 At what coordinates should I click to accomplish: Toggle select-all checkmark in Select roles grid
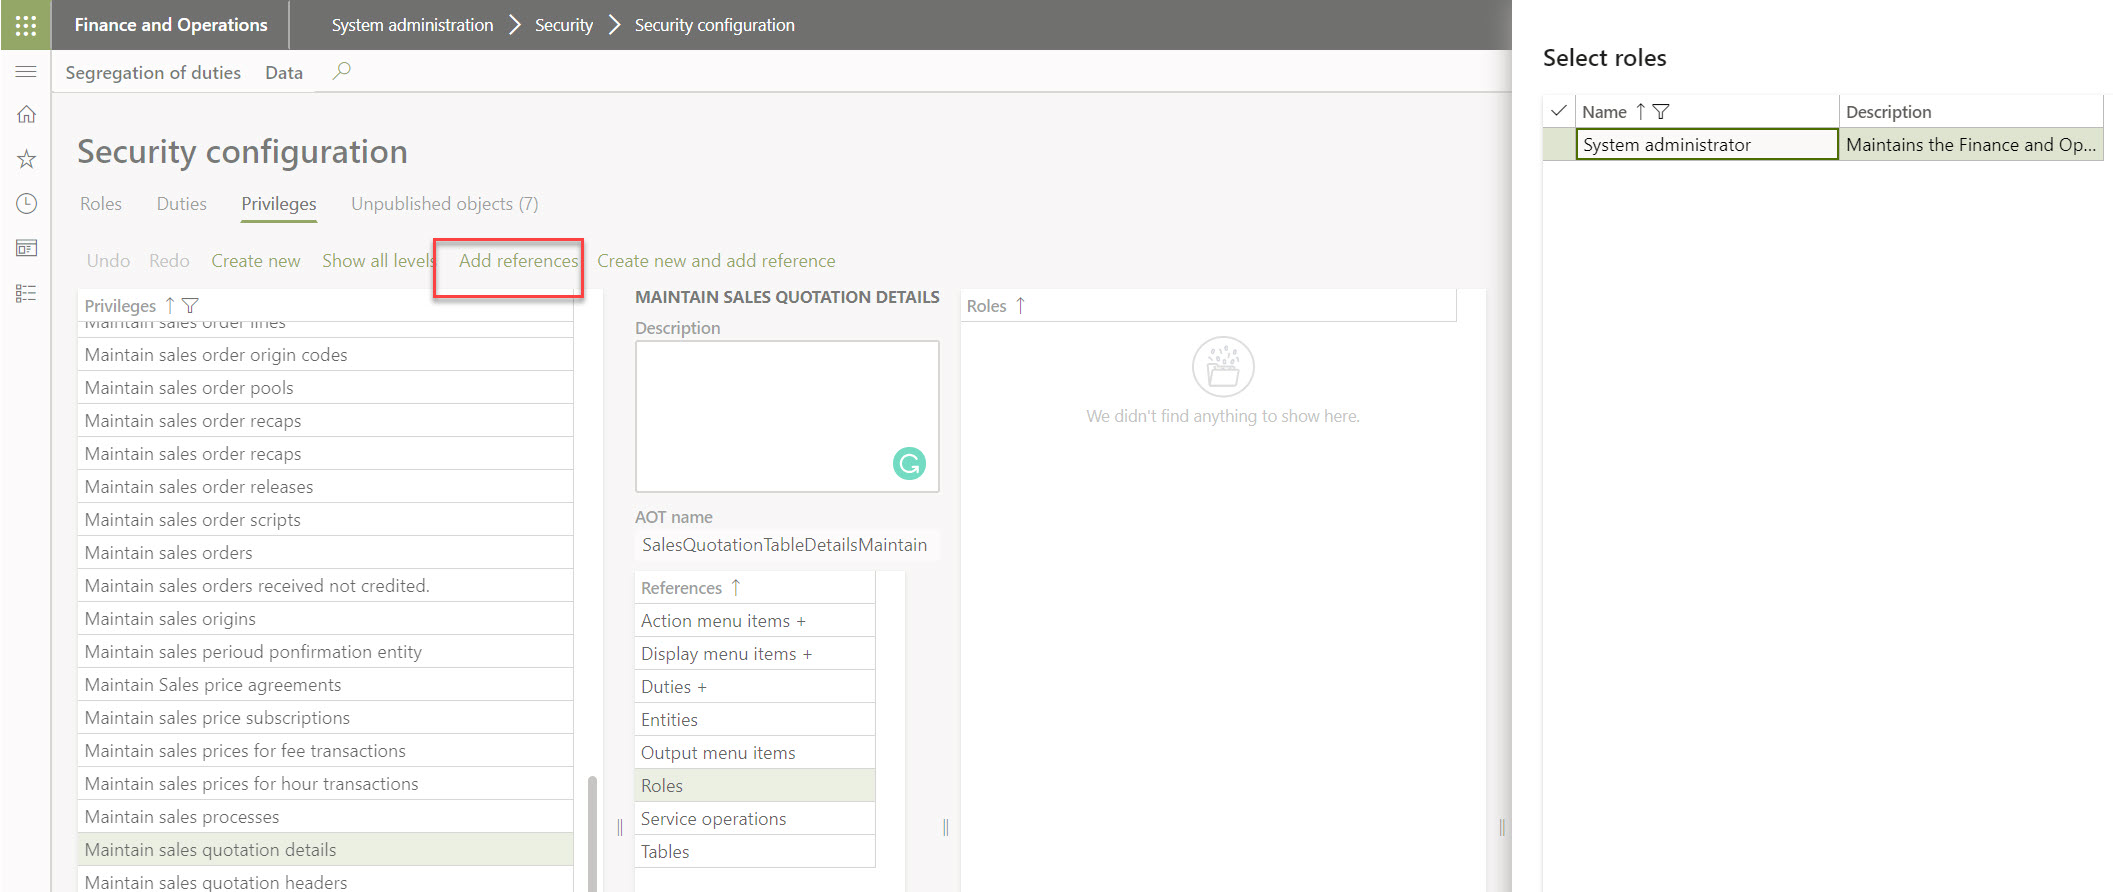[1558, 111]
